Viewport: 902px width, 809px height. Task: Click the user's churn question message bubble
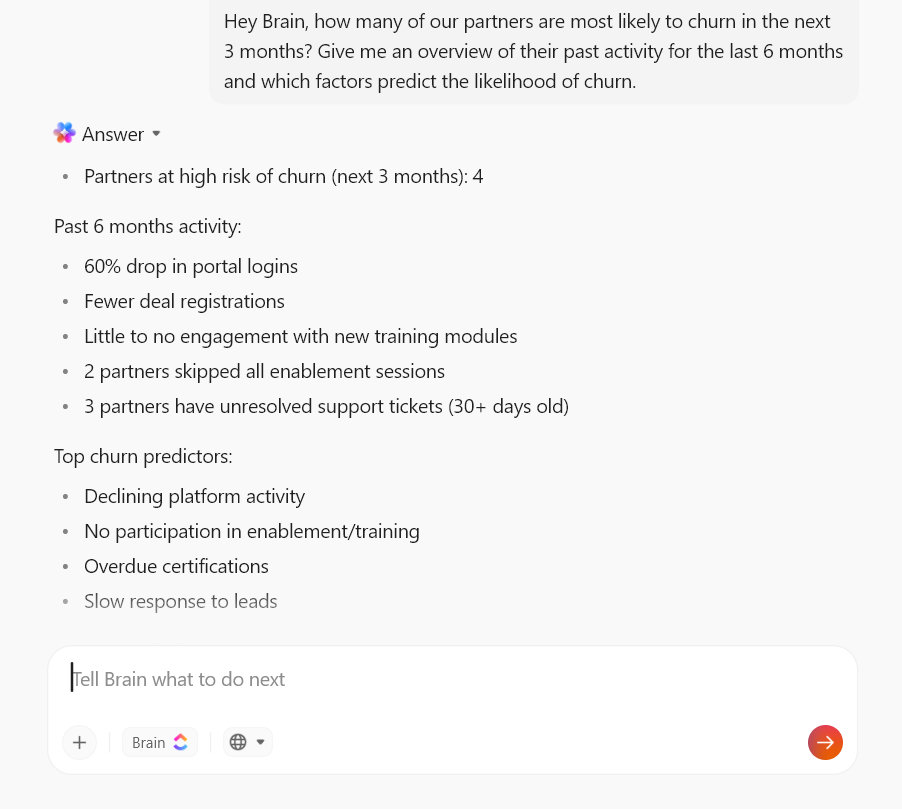click(x=533, y=51)
